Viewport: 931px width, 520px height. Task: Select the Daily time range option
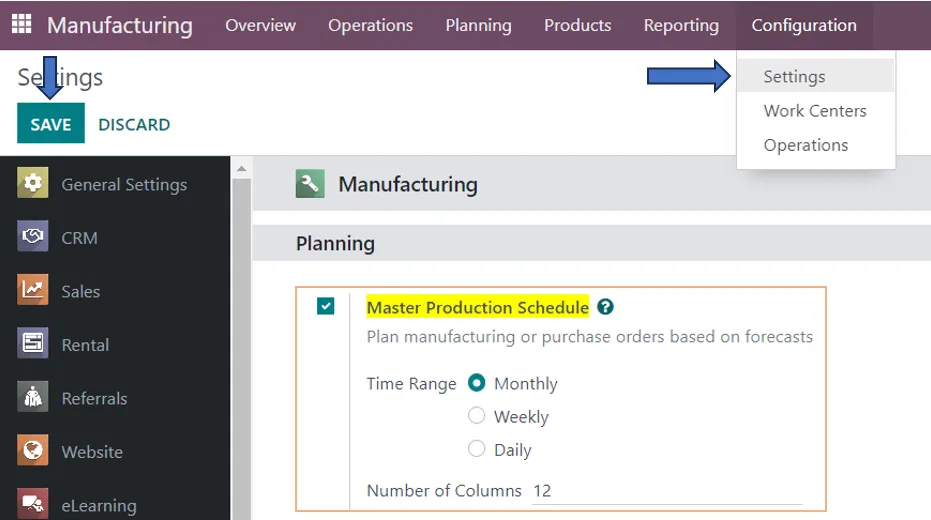click(x=476, y=449)
